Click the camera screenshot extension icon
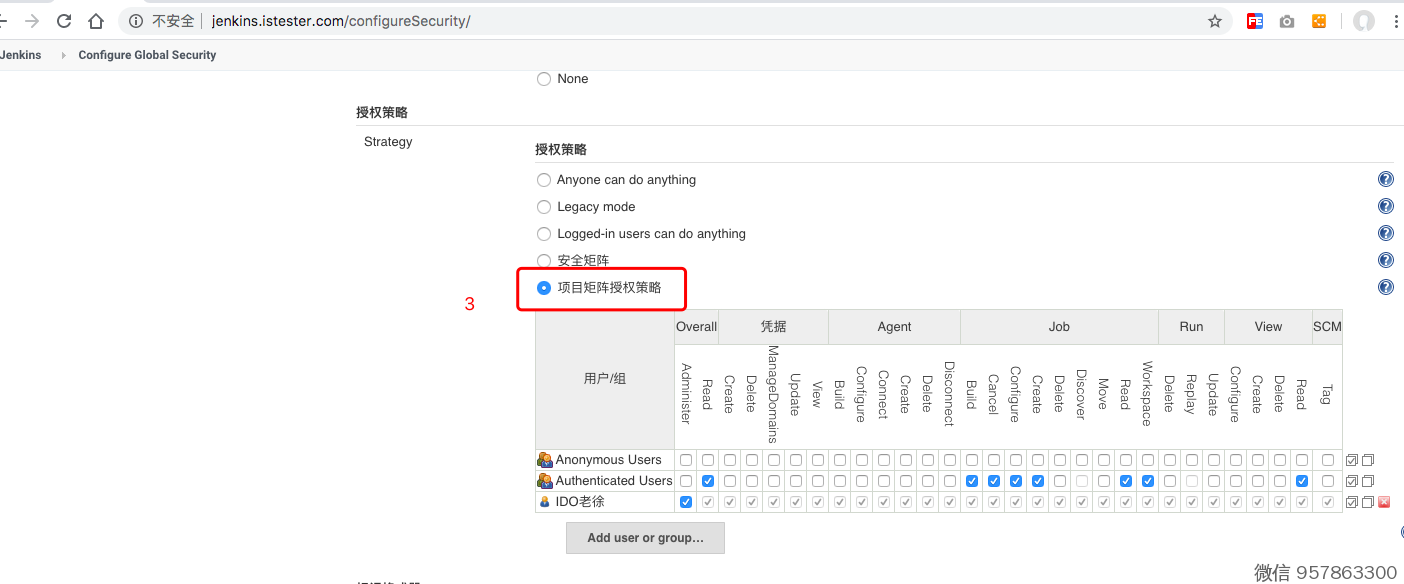1404x584 pixels. point(1287,21)
